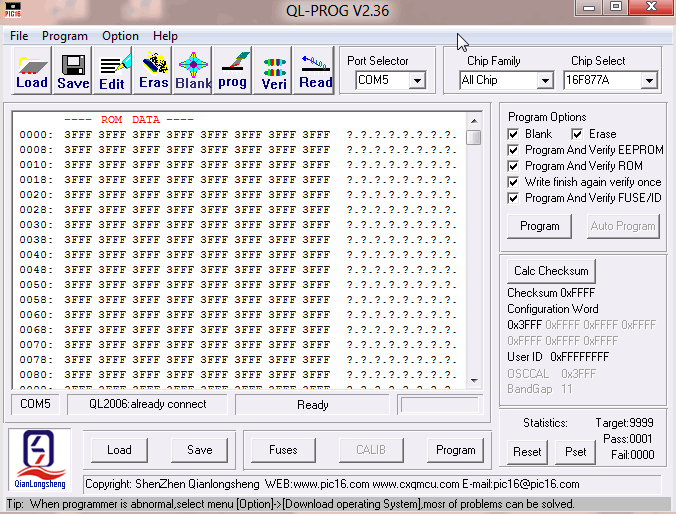Click the QianLongsheng logo image

point(40,459)
